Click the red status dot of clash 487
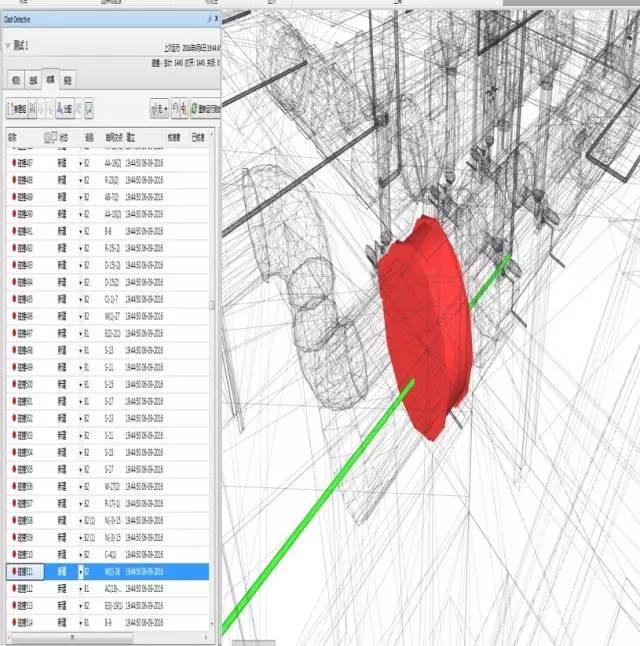The image size is (640, 646). coord(13,162)
